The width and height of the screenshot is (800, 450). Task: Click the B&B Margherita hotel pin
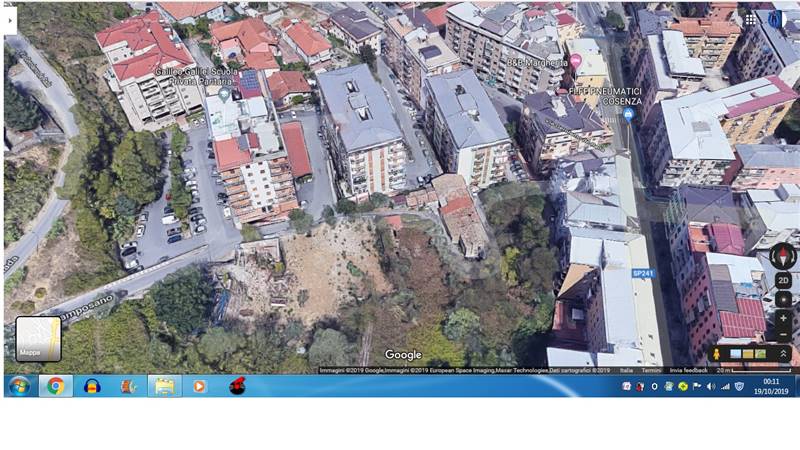tap(575, 61)
